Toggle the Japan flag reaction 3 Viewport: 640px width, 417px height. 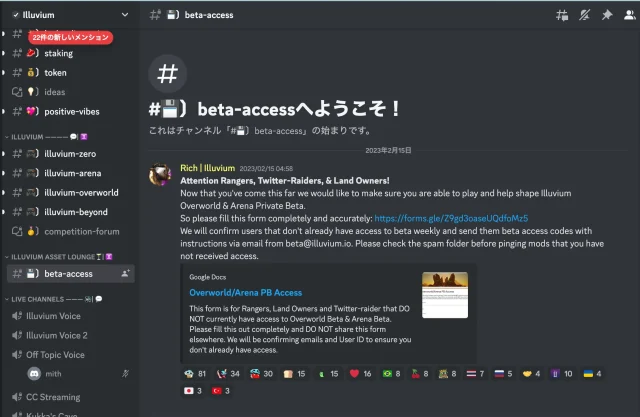click(x=193, y=391)
